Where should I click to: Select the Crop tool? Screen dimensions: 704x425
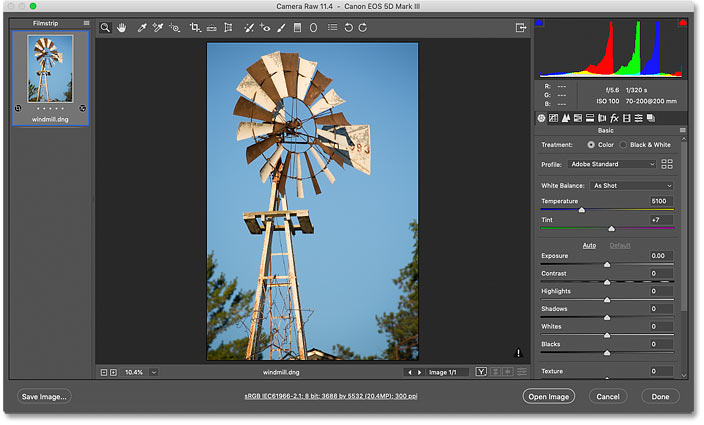[x=195, y=28]
